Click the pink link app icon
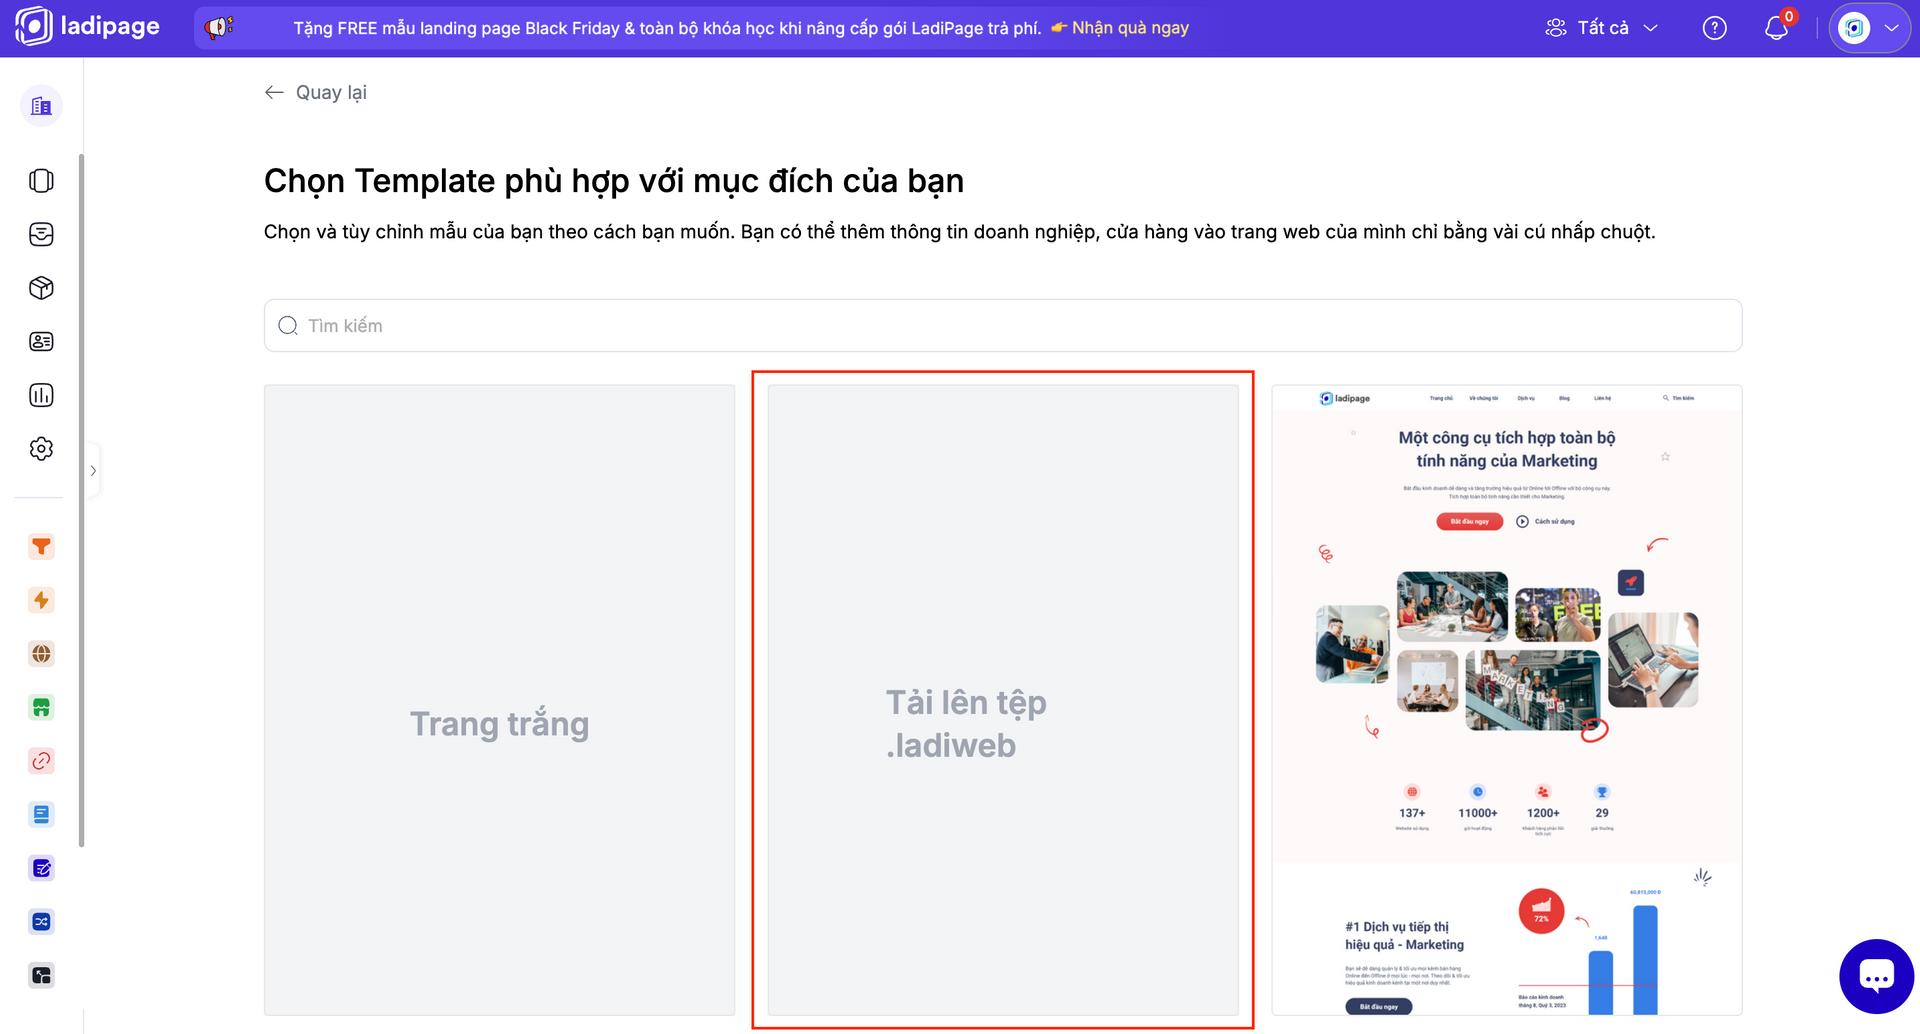This screenshot has height=1034, width=1920. point(41,761)
